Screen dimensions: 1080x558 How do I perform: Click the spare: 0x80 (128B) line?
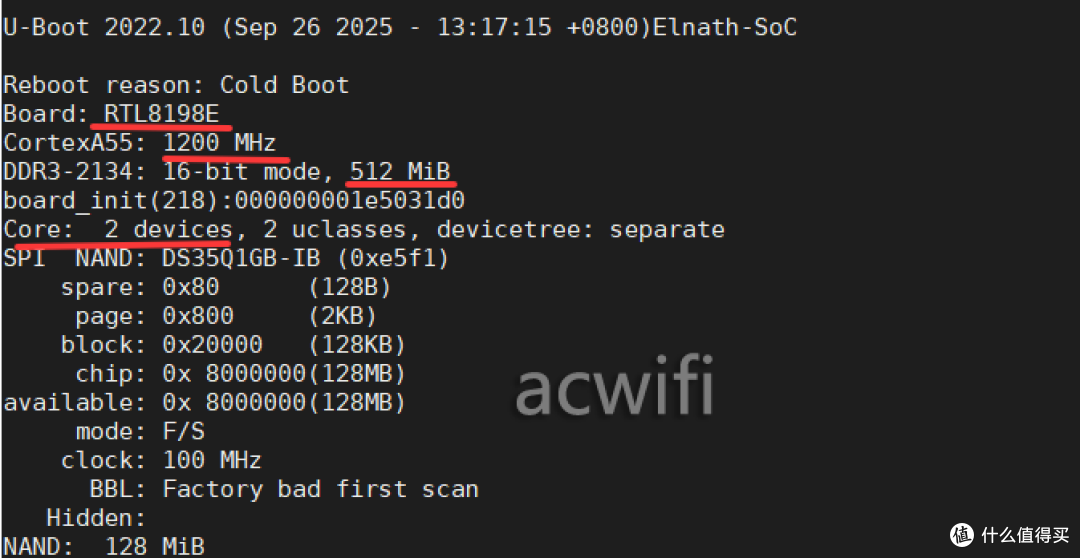pos(226,287)
